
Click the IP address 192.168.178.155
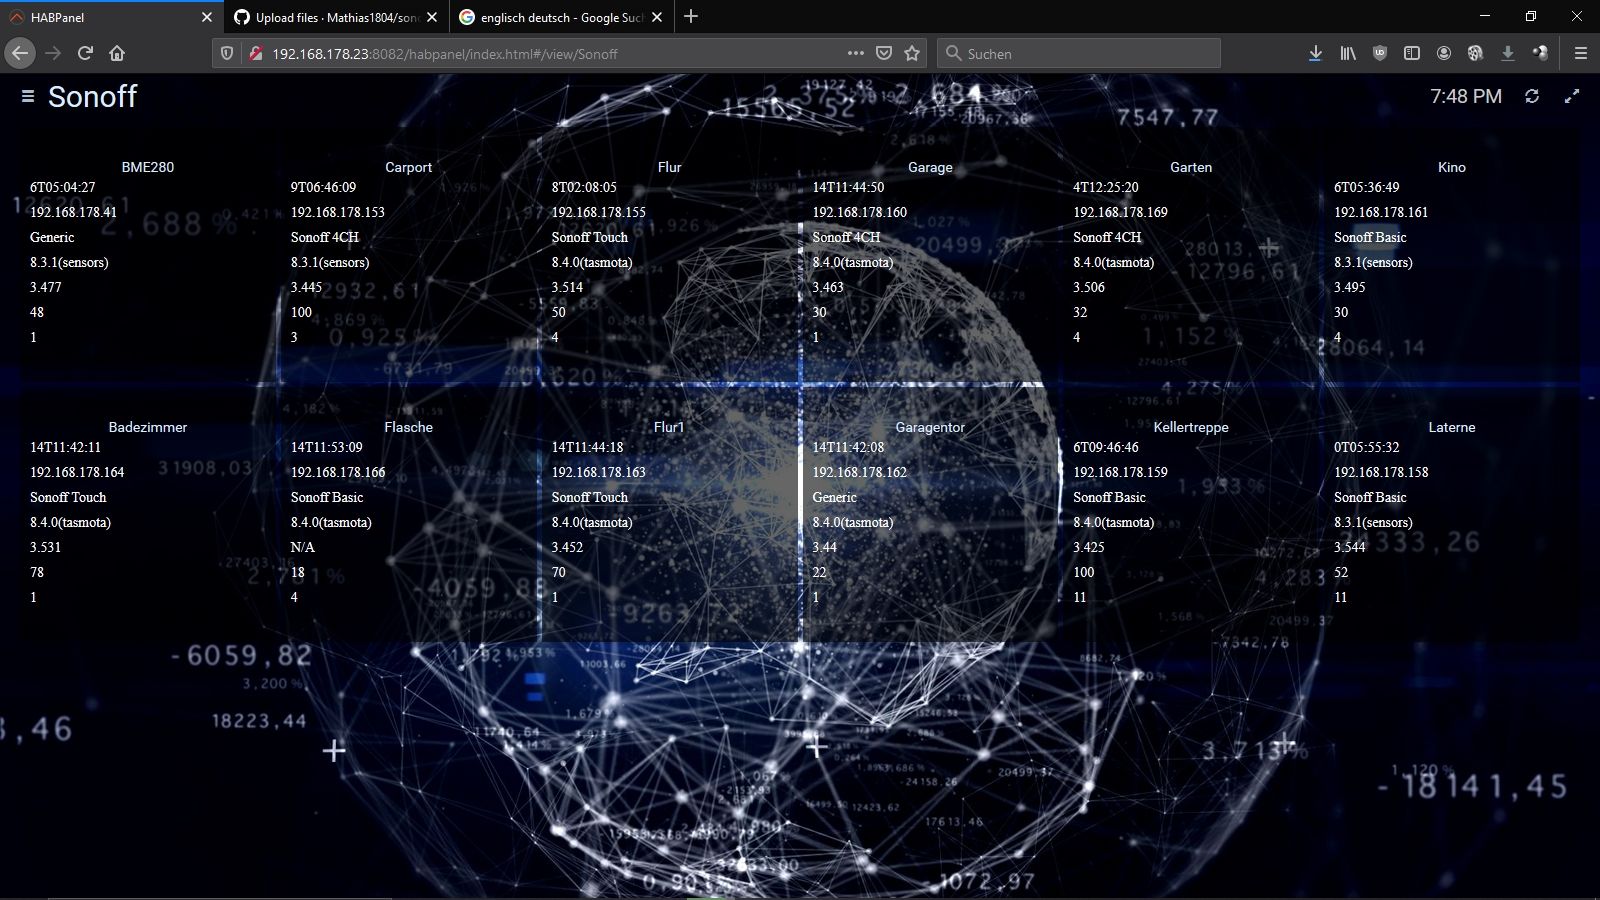point(599,212)
